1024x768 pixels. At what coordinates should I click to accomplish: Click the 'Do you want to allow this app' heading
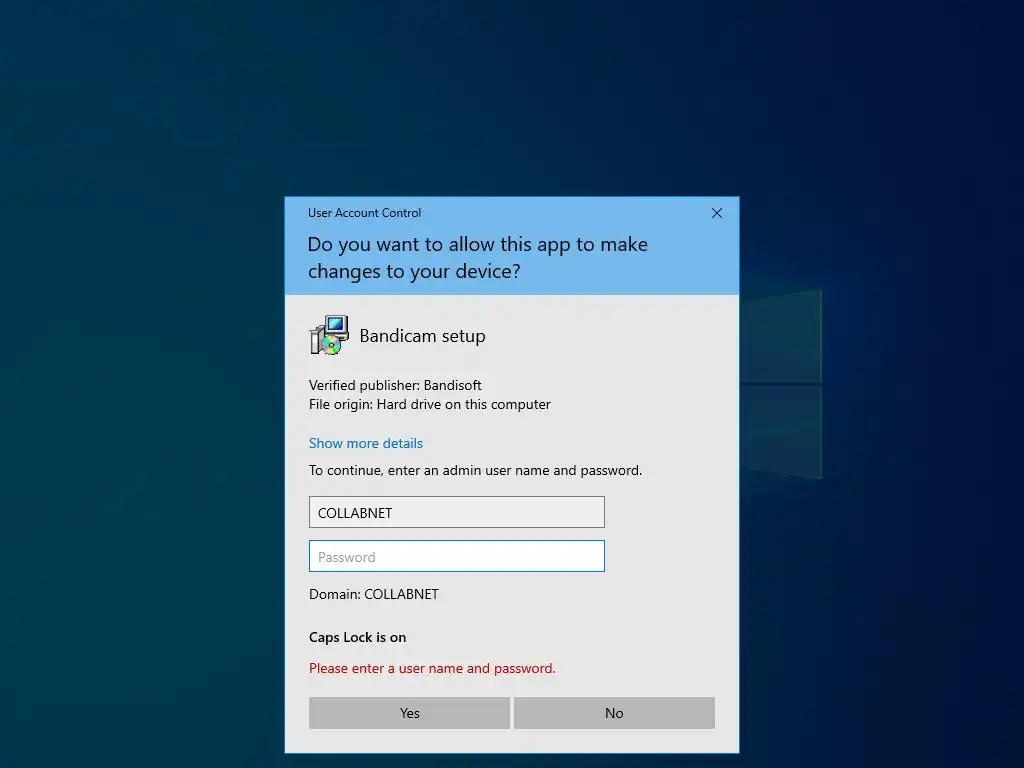tap(477, 257)
